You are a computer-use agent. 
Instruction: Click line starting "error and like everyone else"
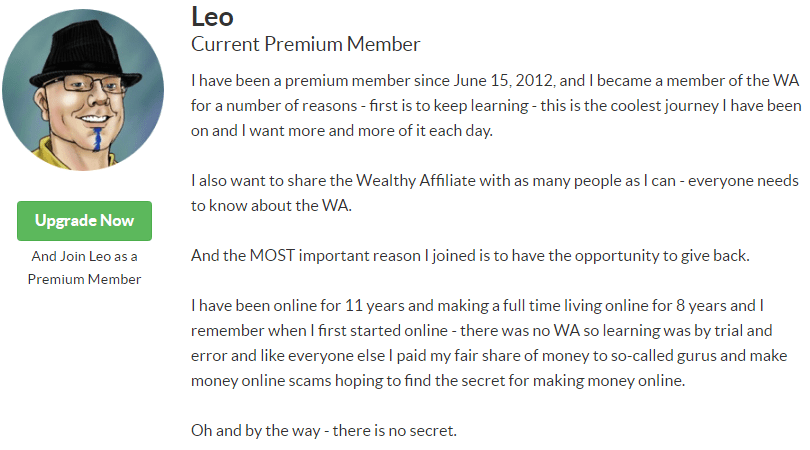(x=489, y=356)
